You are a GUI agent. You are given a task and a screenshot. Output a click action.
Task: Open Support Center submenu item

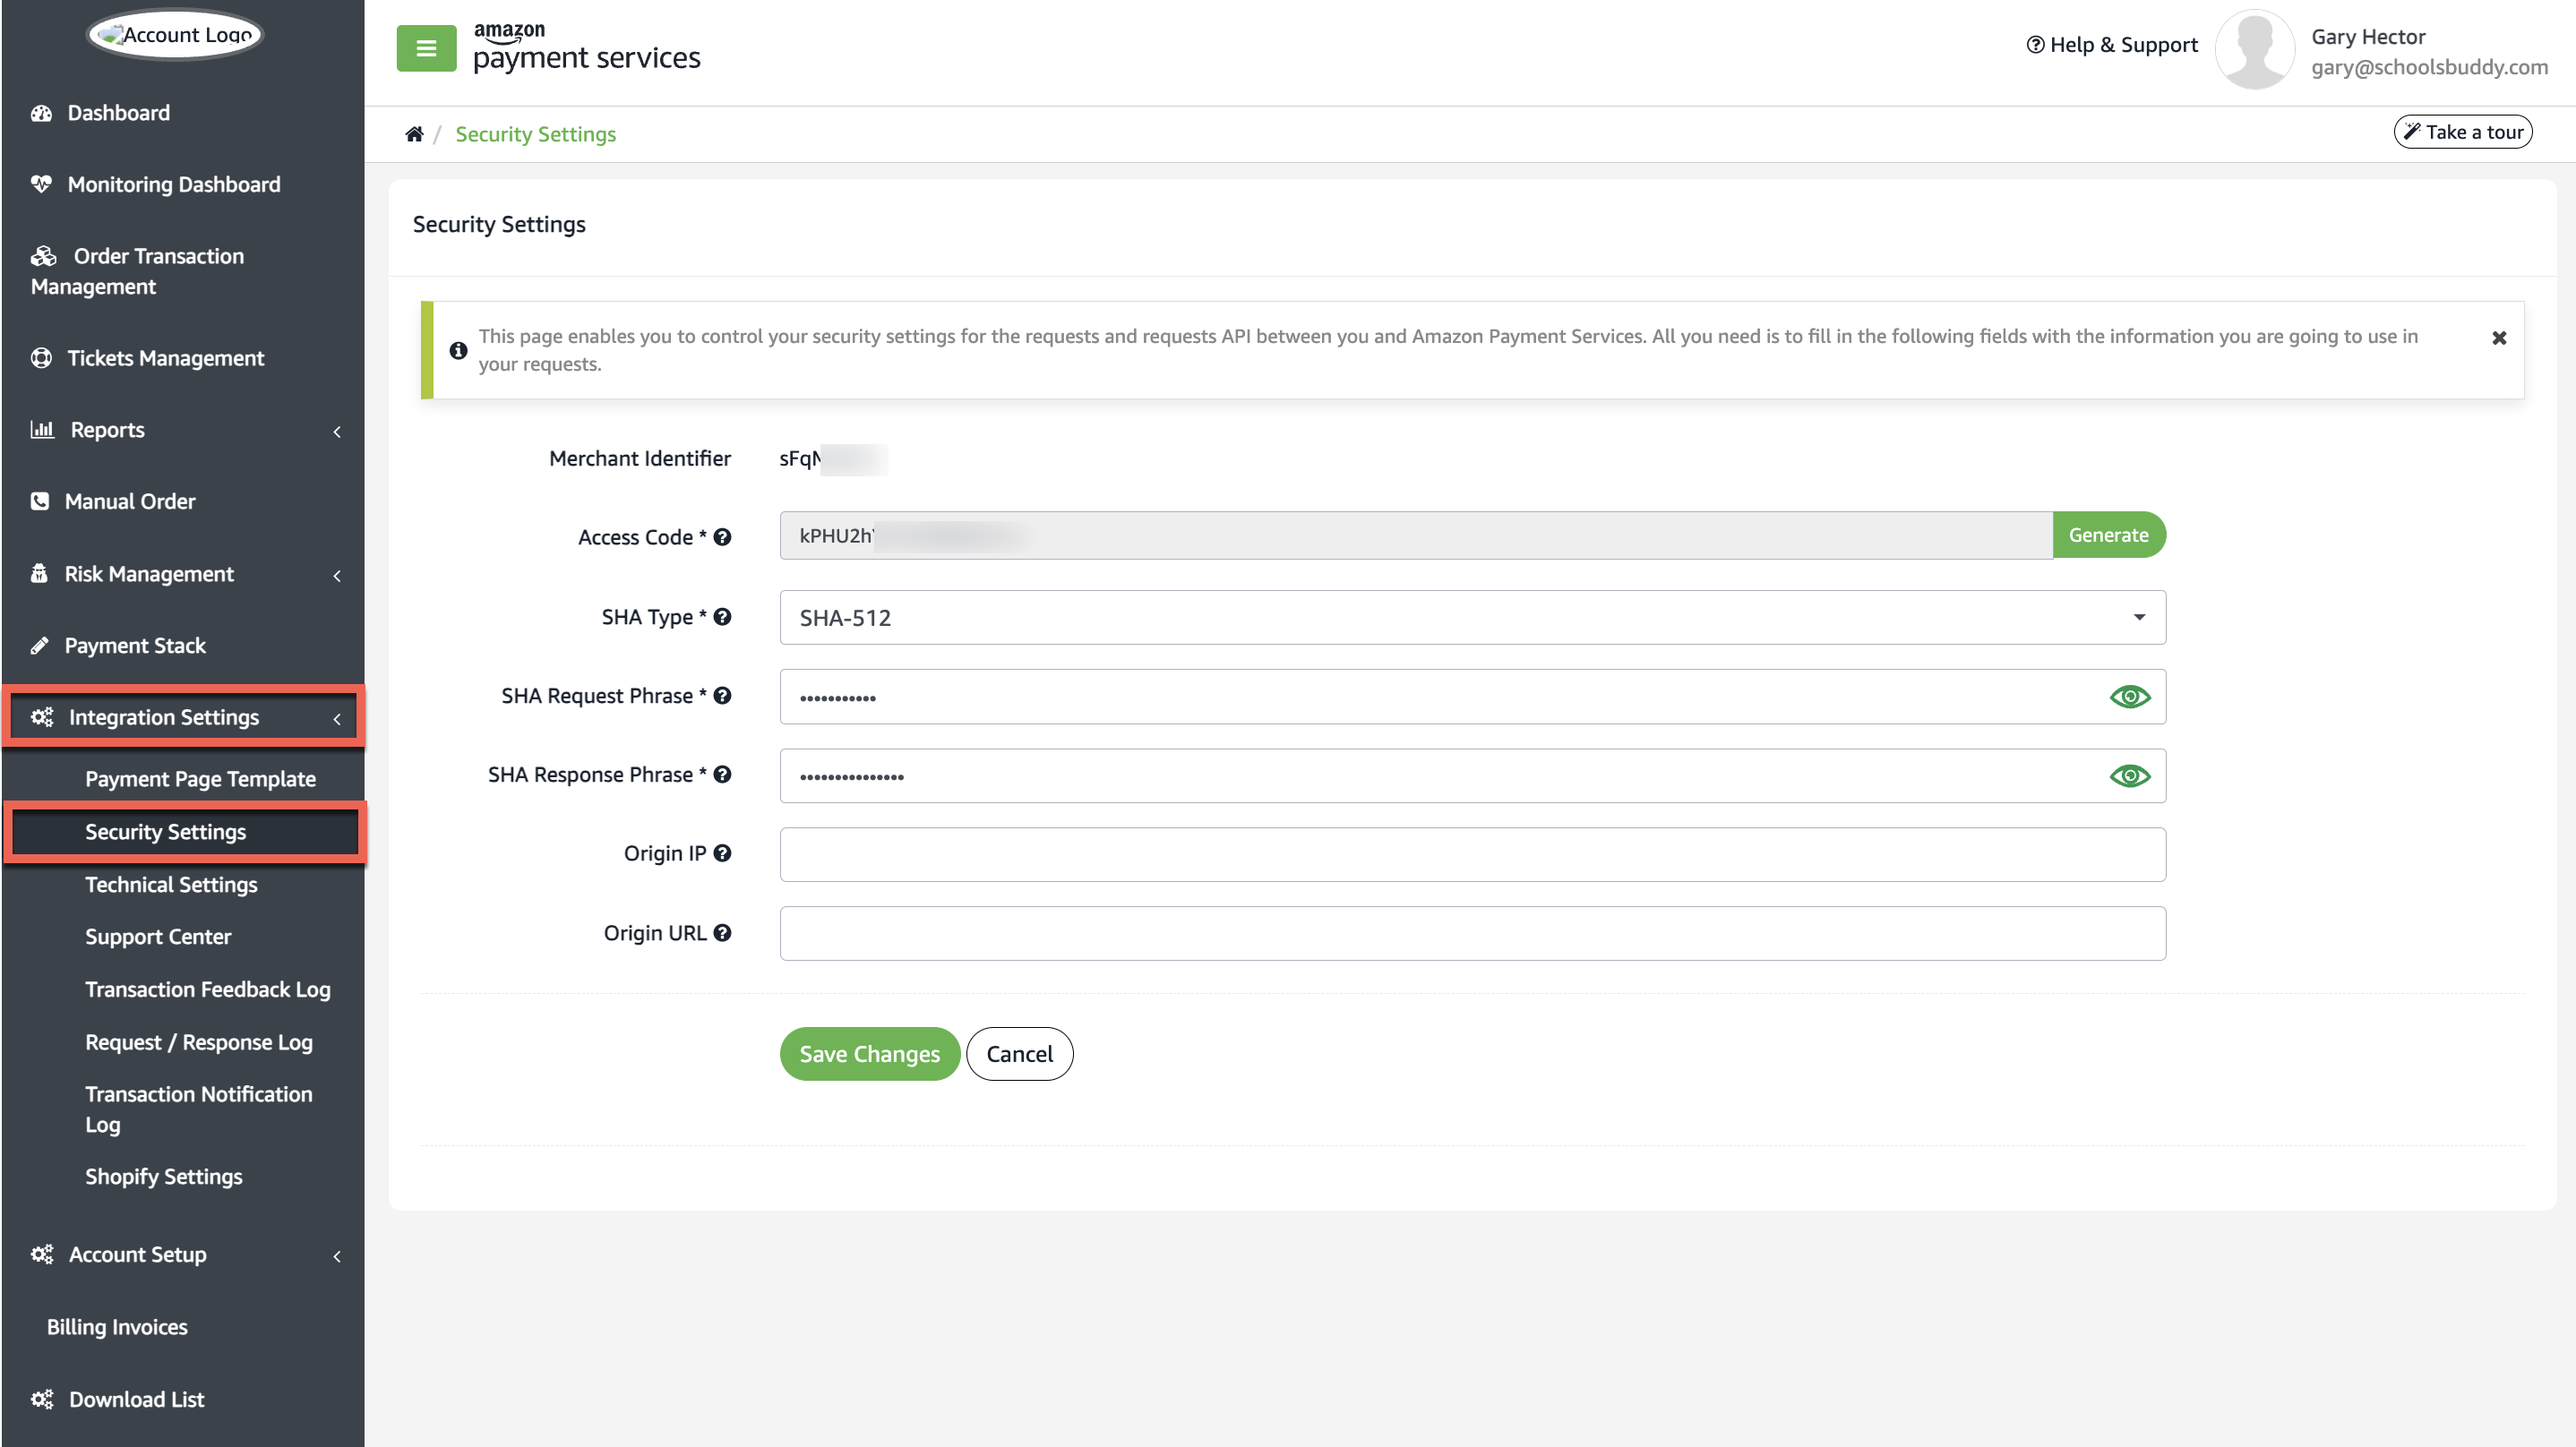click(158, 937)
